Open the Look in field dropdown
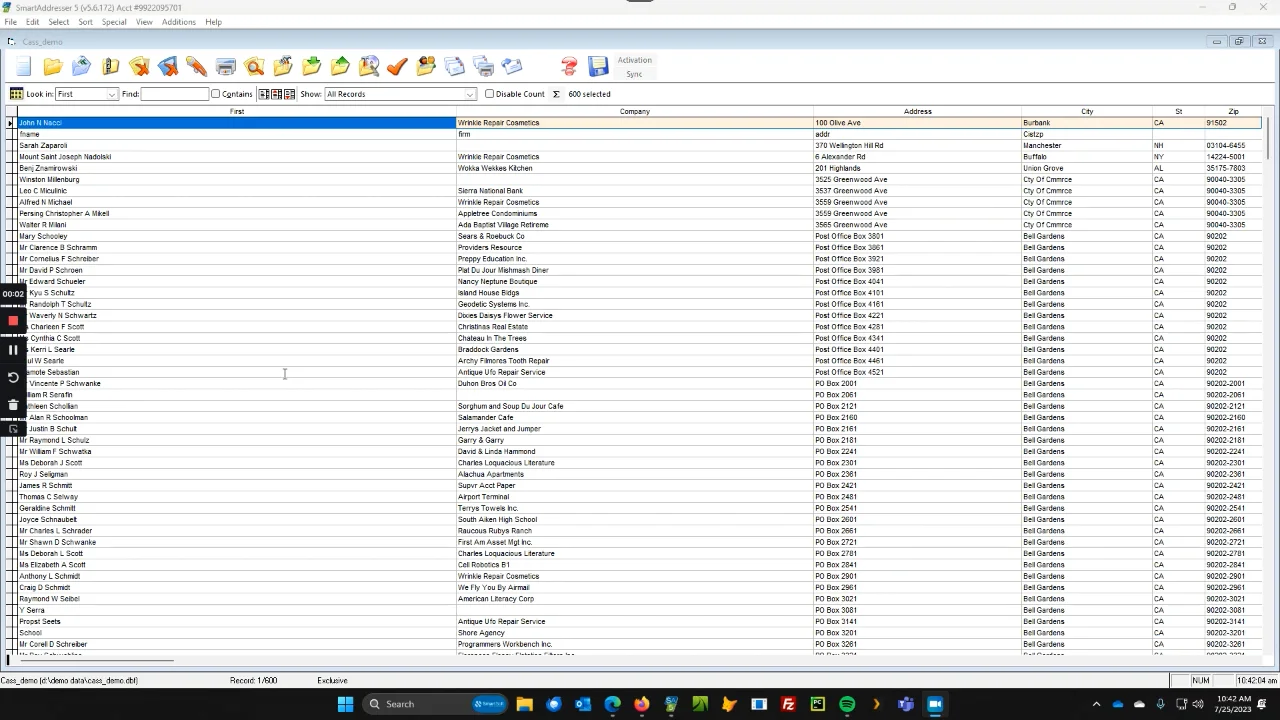Screen dimensions: 1280x720 pos(112,94)
